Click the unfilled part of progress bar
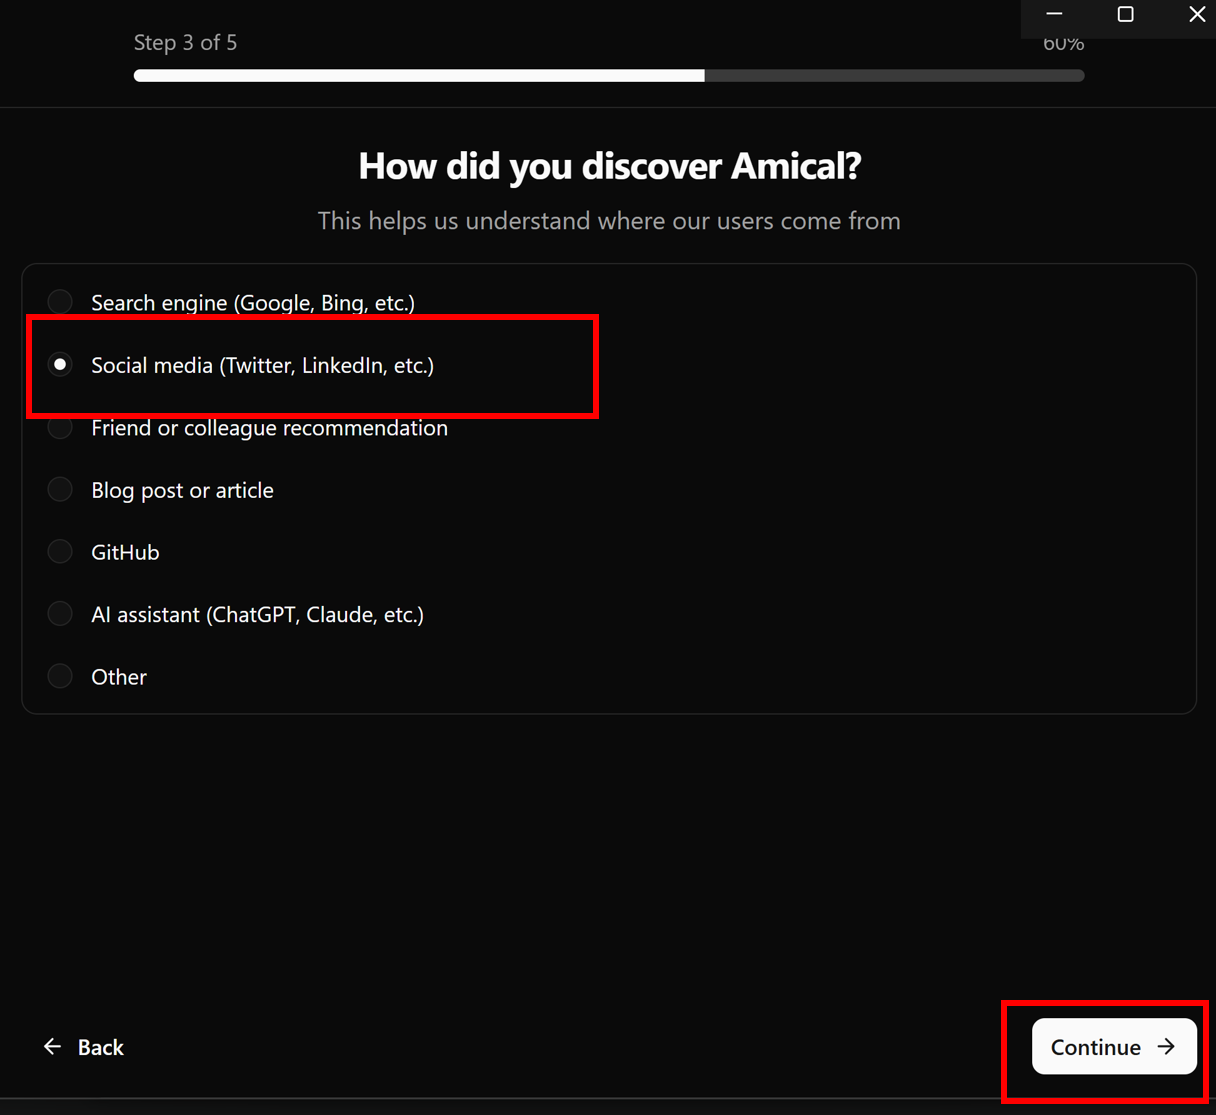The height and width of the screenshot is (1115, 1216). [894, 76]
